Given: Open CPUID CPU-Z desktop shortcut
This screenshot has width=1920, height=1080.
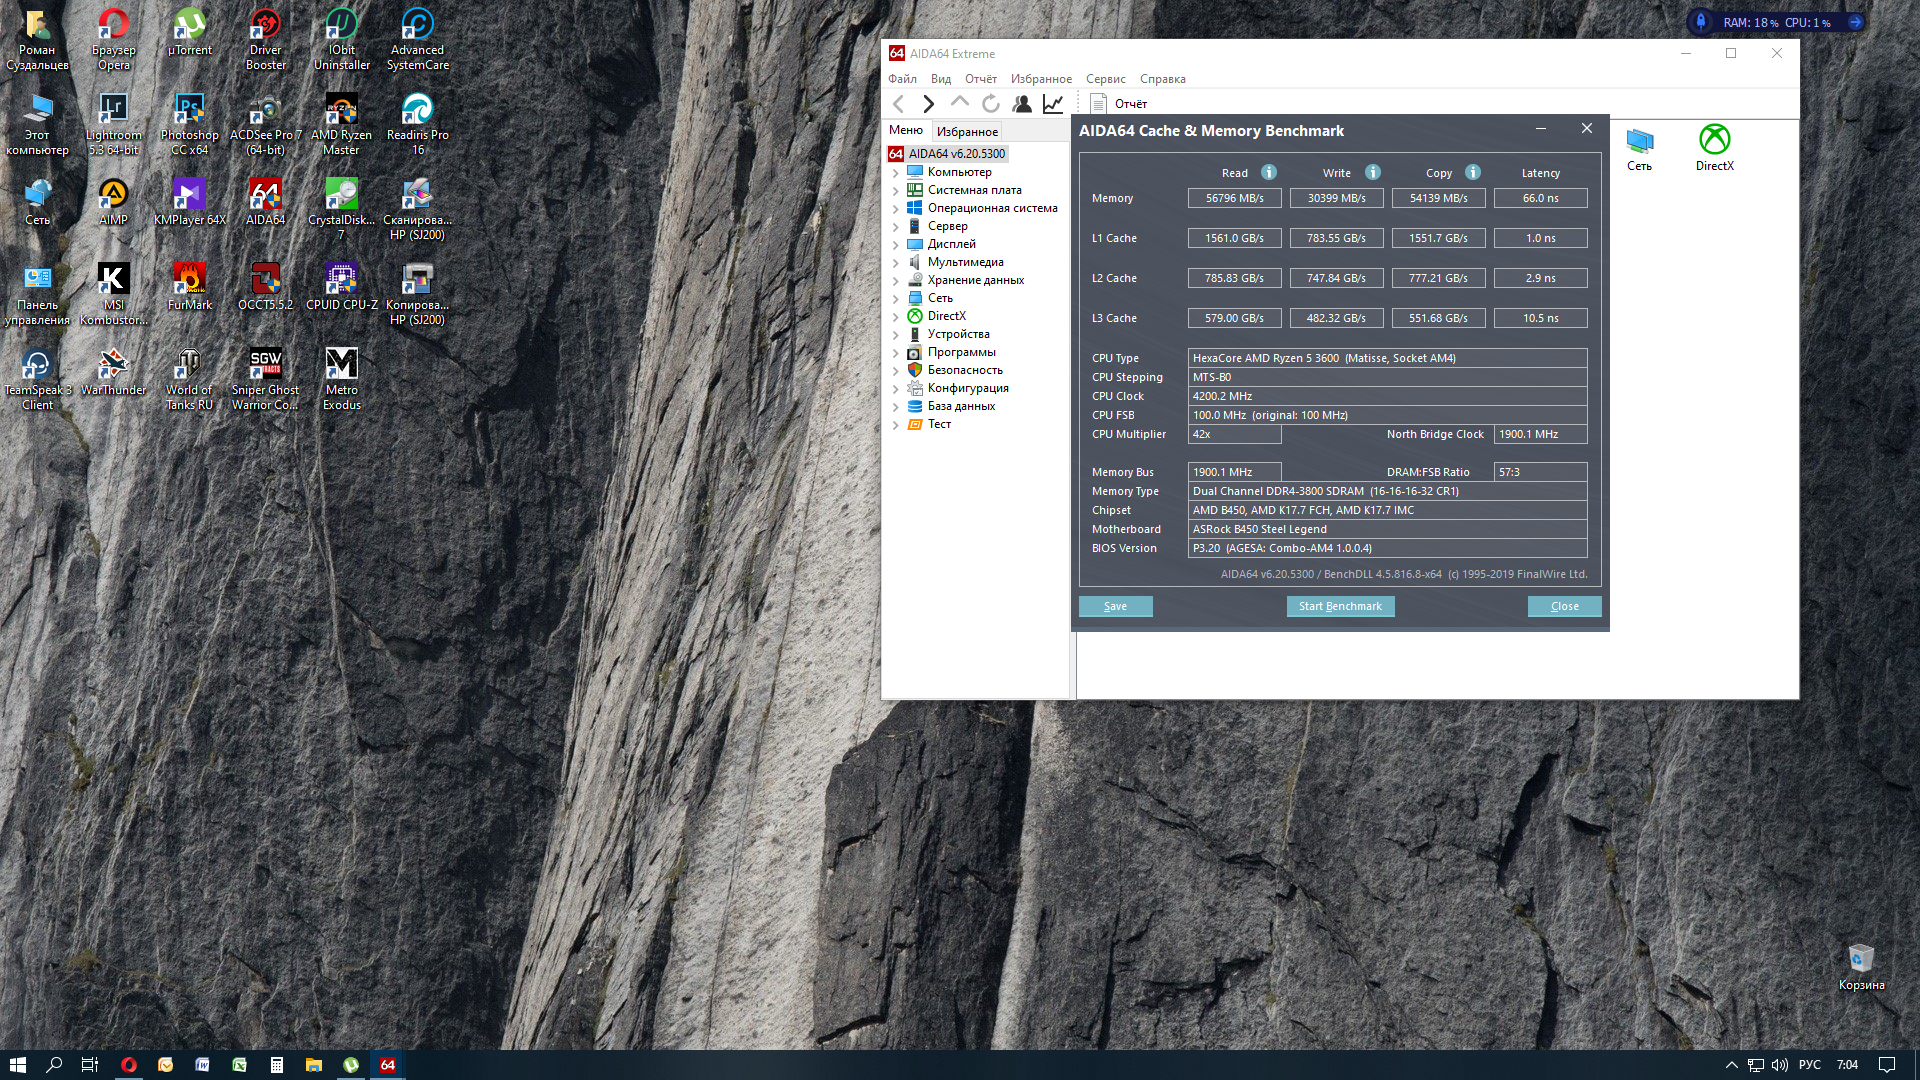Looking at the screenshot, I should coord(341,286).
